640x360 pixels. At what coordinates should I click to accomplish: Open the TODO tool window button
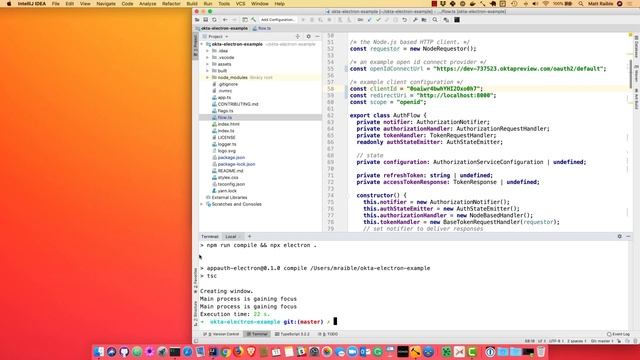coord(328,334)
